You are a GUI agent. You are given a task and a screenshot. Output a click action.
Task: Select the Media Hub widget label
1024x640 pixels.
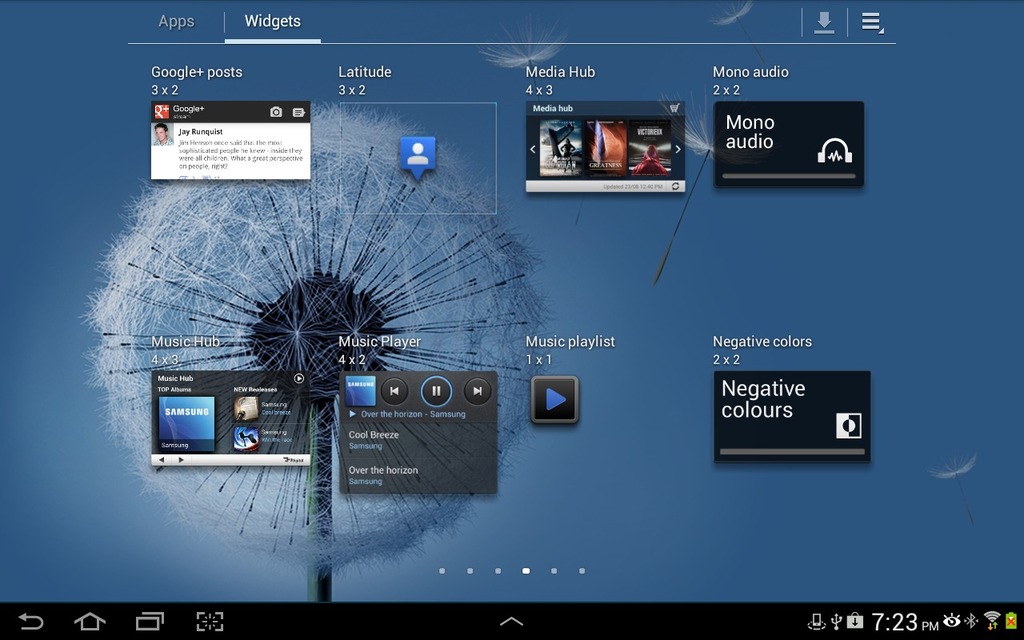tap(560, 72)
